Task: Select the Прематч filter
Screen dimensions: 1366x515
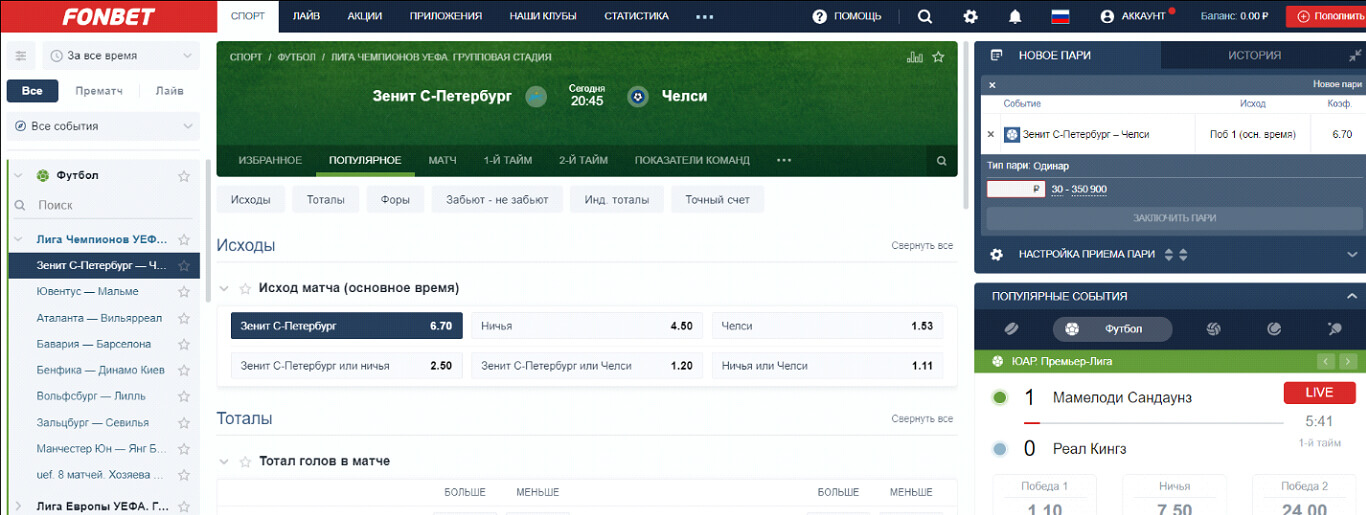Action: tap(99, 91)
